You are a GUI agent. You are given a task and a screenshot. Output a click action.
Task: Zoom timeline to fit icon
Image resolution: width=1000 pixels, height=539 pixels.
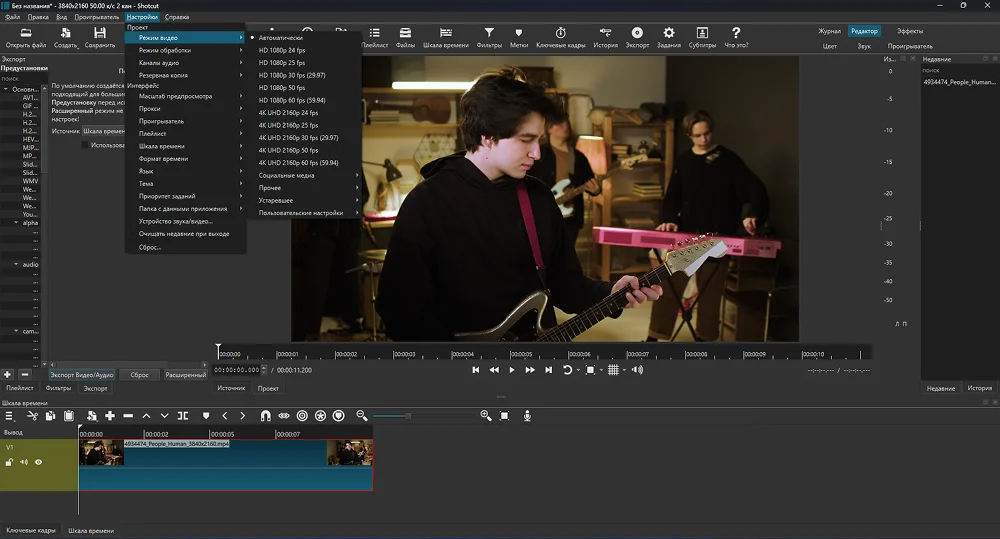[504, 416]
